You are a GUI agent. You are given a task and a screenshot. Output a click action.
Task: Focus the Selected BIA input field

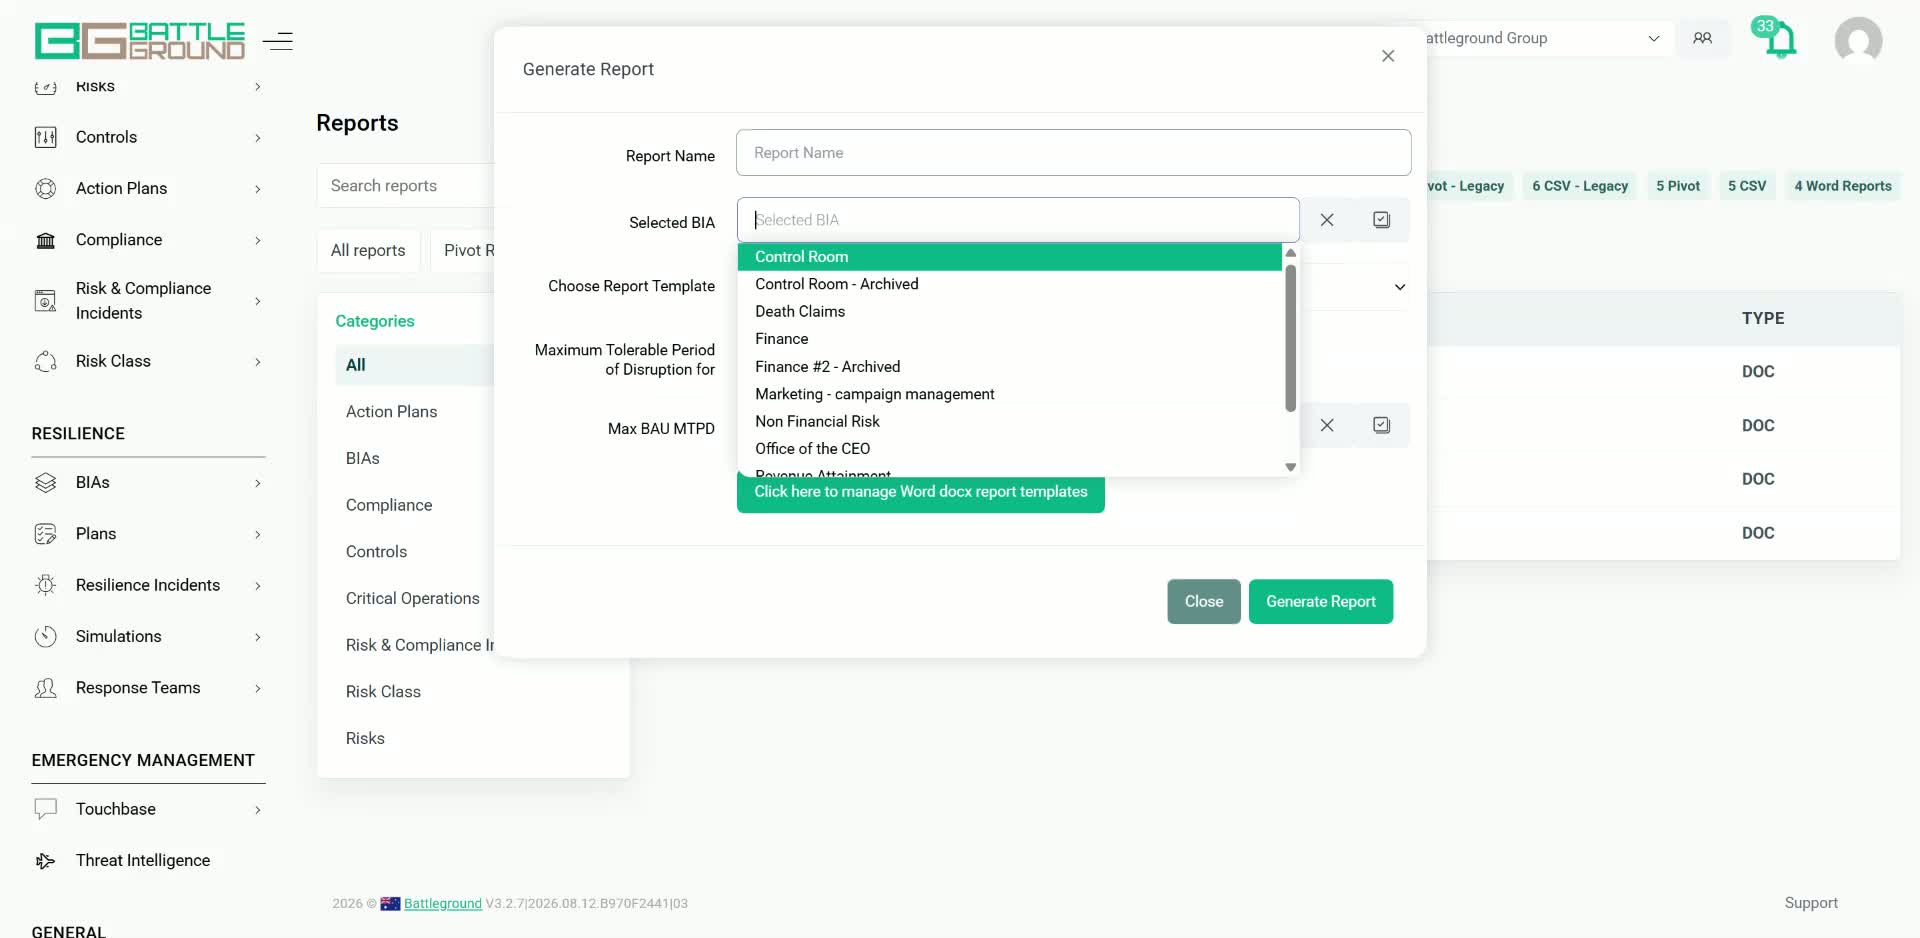[x=1018, y=220]
